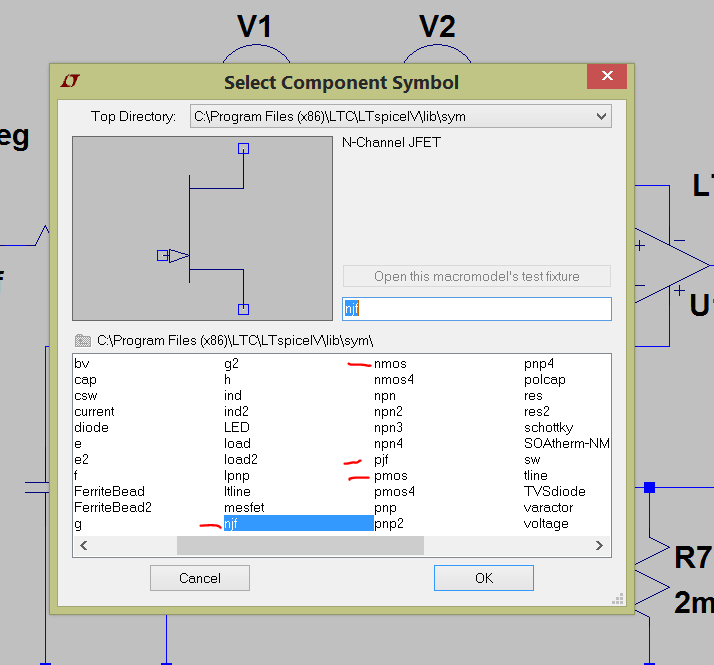Select the pnp4 component
The width and height of the screenshot is (714, 665).
coord(539,363)
